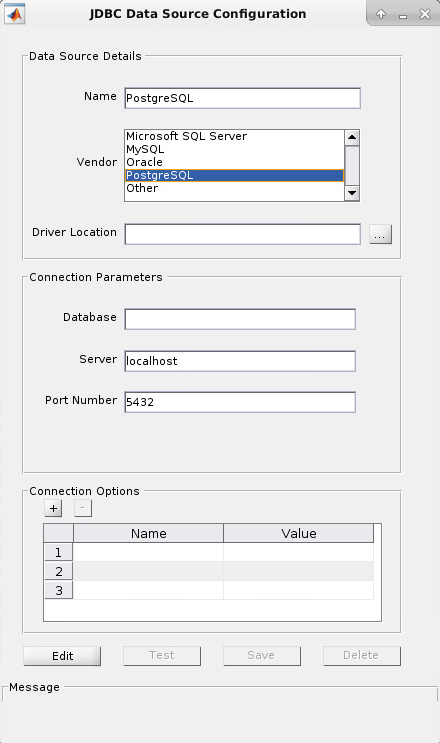
Task: Select PostgreSQL vendor list entry
Action: [x=234, y=175]
